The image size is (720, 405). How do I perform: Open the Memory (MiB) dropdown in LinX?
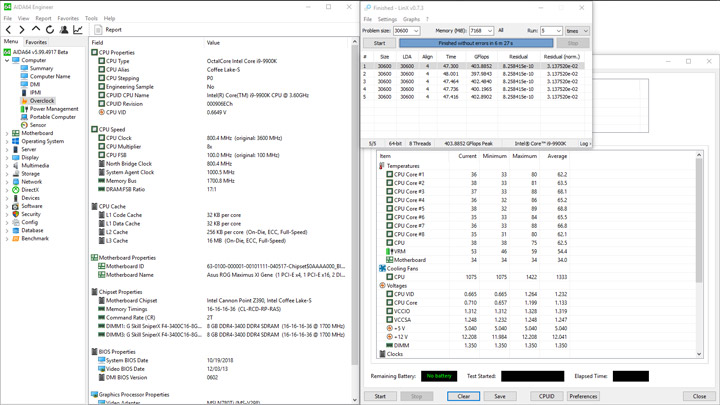(489, 31)
